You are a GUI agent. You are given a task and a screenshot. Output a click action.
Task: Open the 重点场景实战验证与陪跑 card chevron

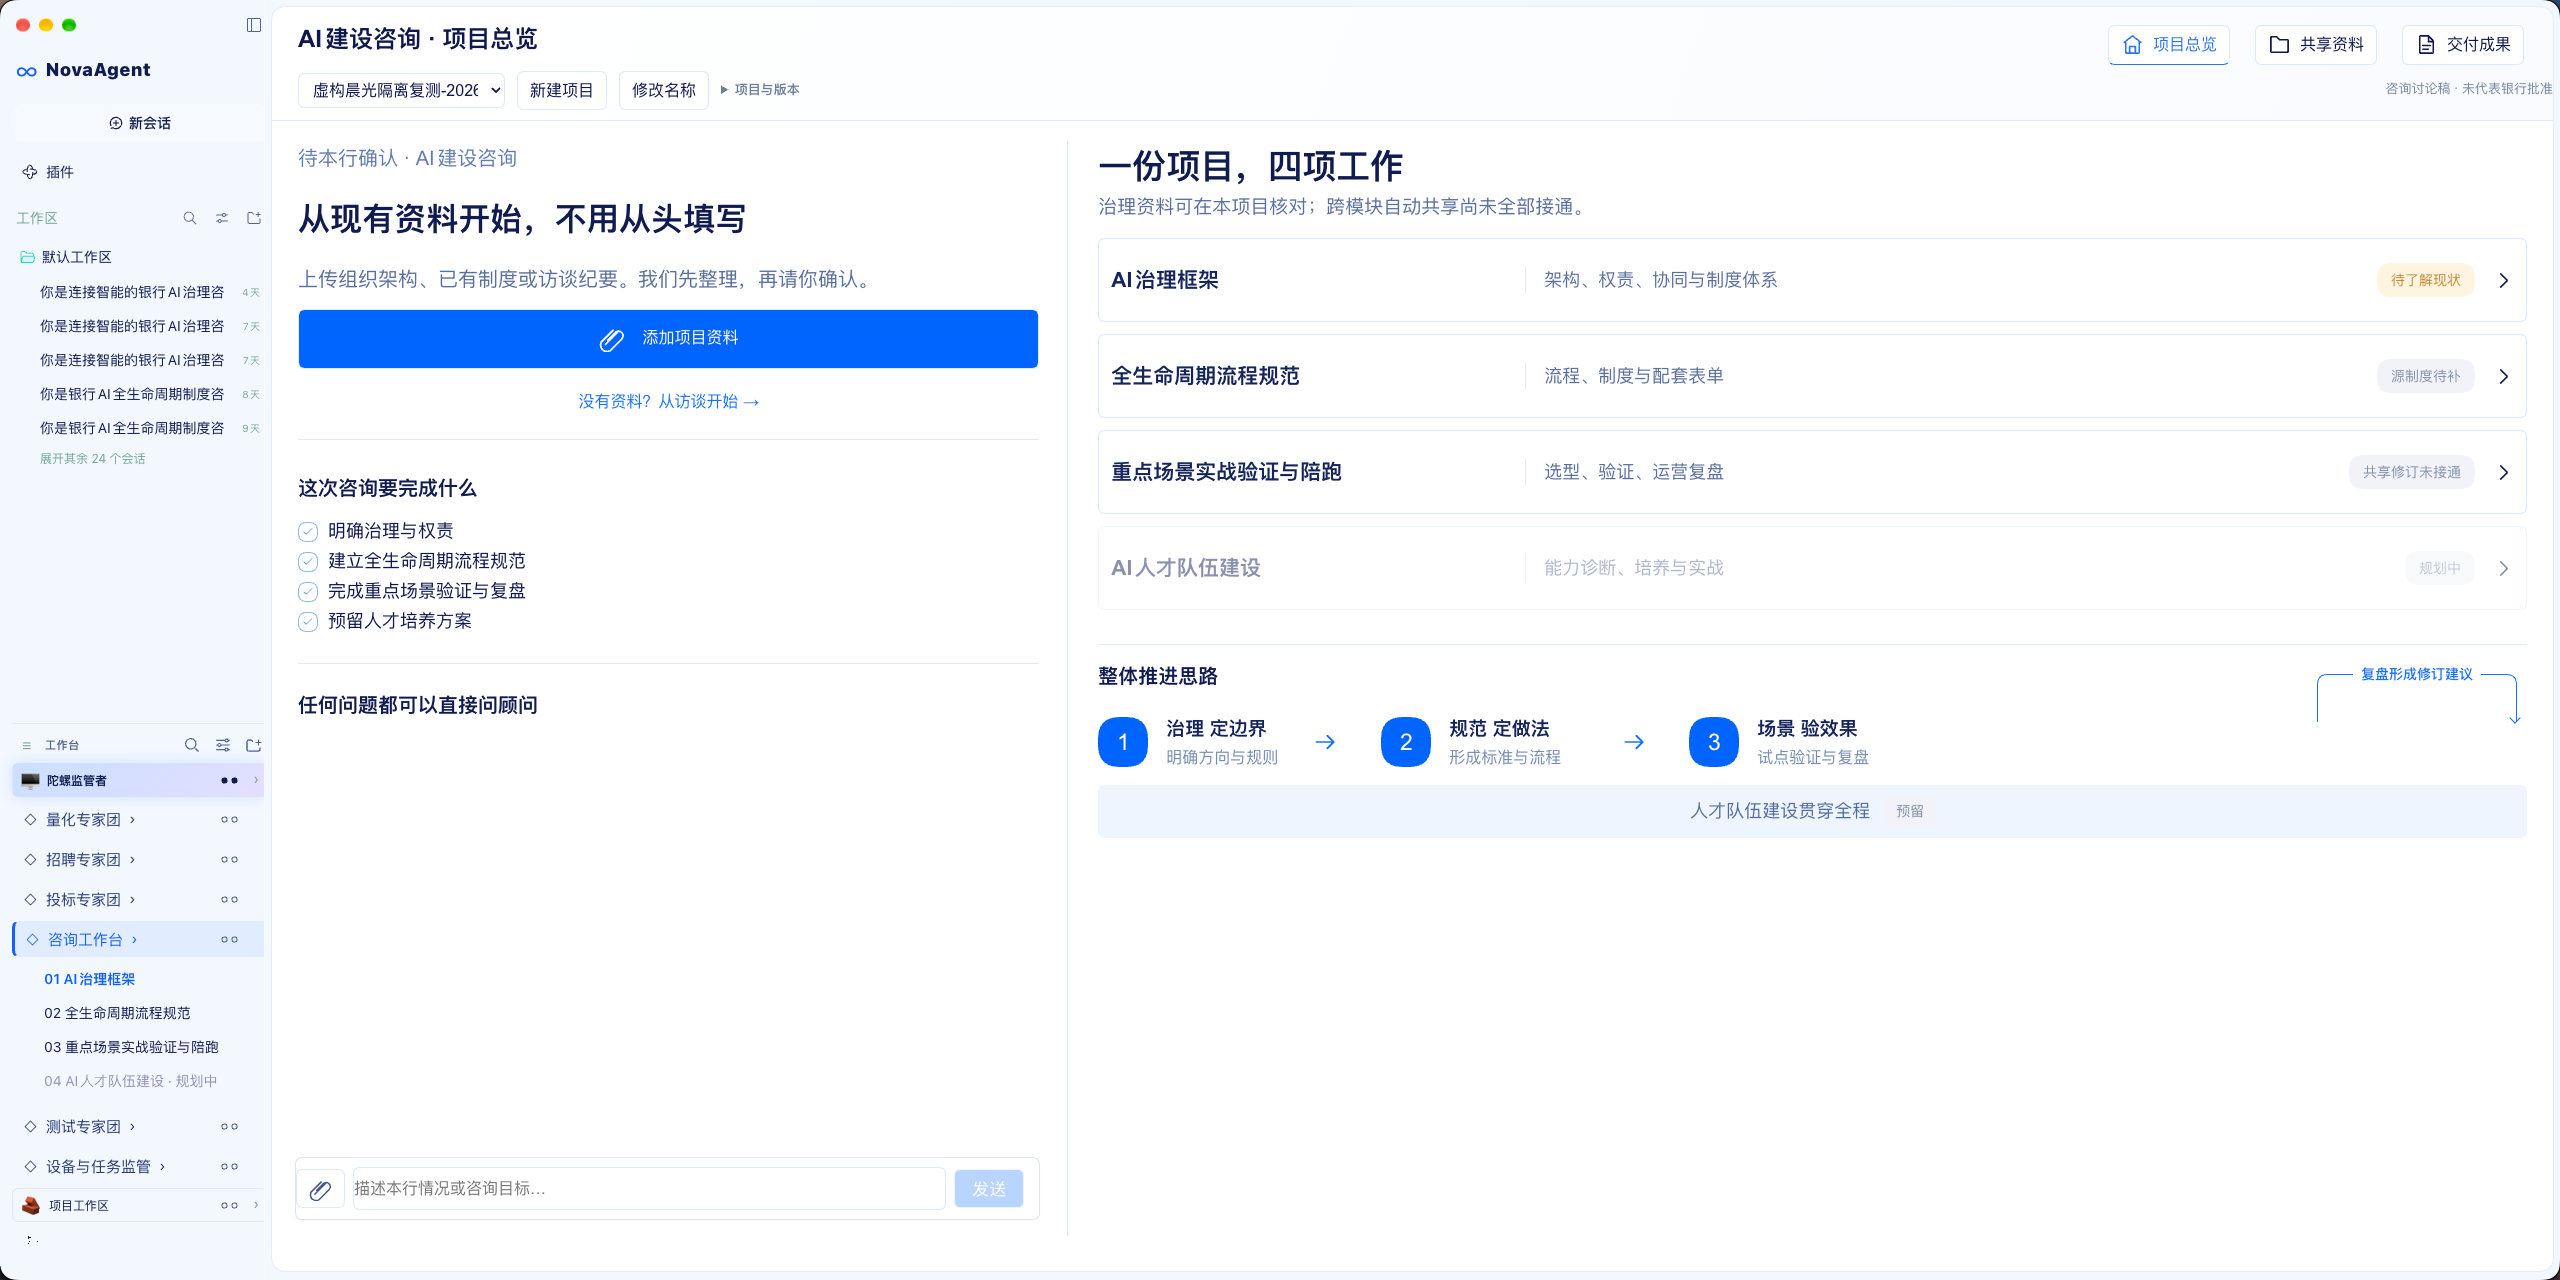pos(2504,473)
